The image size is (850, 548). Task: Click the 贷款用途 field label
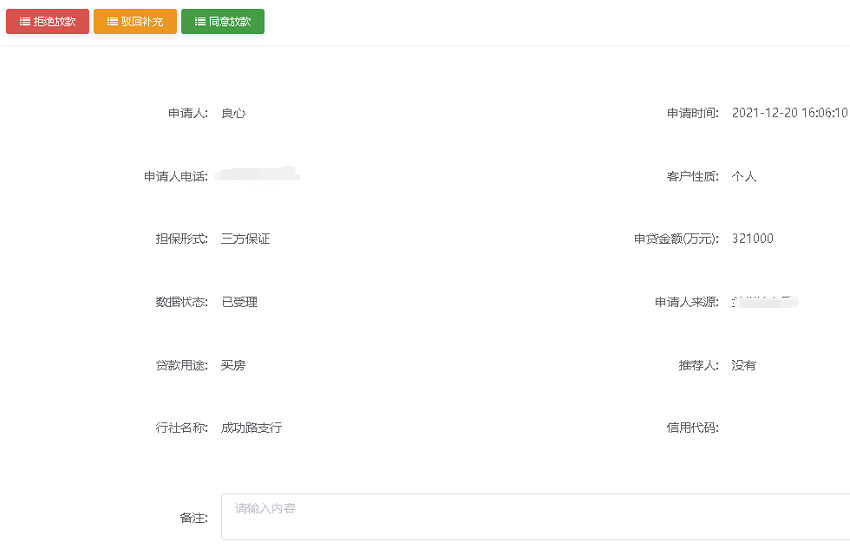[x=182, y=365]
